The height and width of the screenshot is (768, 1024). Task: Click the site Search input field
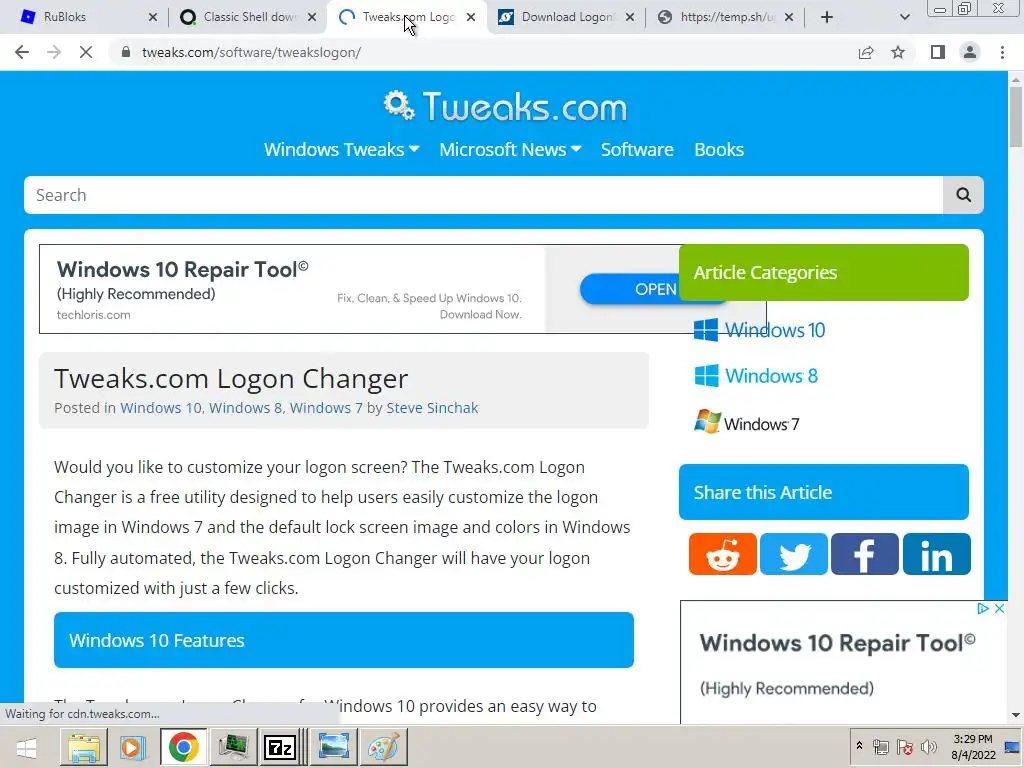click(x=483, y=195)
